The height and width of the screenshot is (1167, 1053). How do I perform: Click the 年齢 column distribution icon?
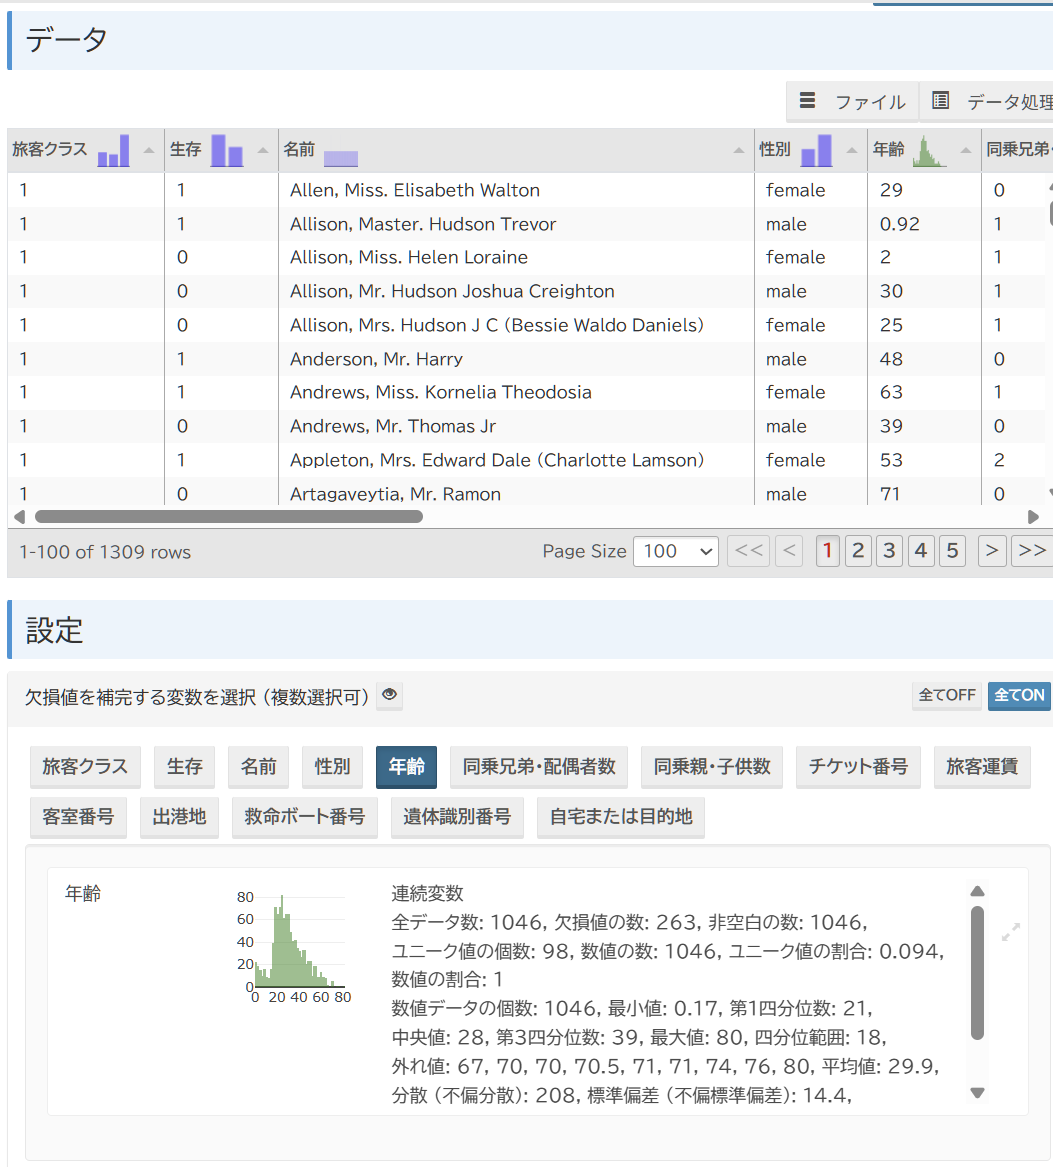click(929, 151)
